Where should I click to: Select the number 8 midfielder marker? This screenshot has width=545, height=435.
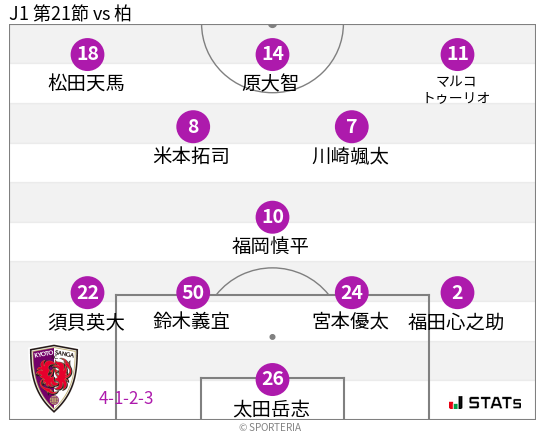(193, 126)
